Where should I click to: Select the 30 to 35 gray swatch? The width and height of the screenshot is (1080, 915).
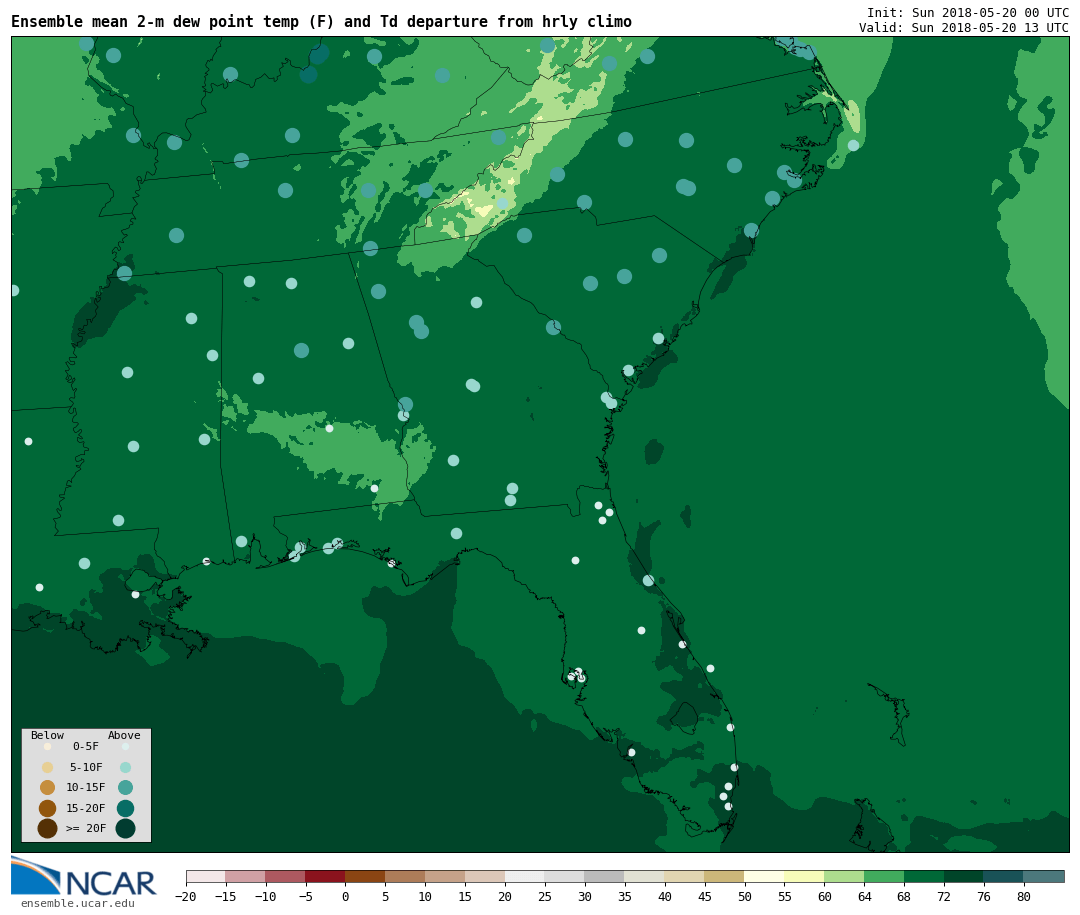605,876
